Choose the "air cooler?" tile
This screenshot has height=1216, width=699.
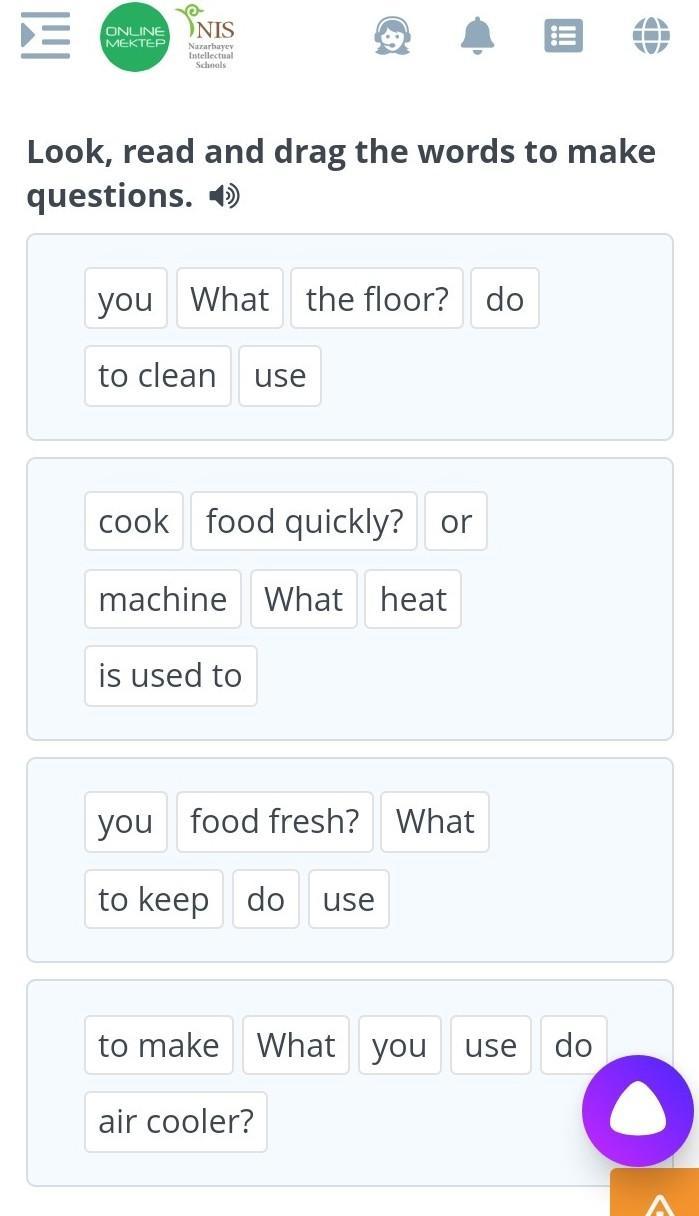pos(176,1121)
